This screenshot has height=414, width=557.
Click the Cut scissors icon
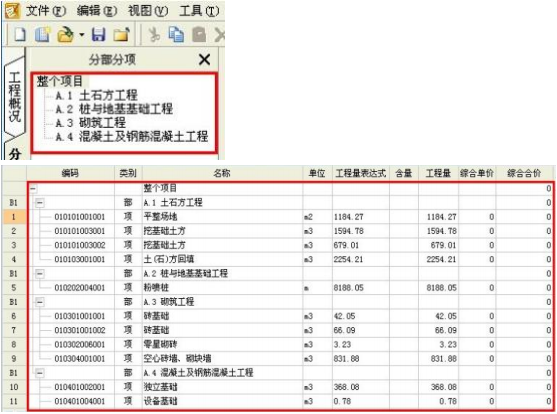coord(154,35)
